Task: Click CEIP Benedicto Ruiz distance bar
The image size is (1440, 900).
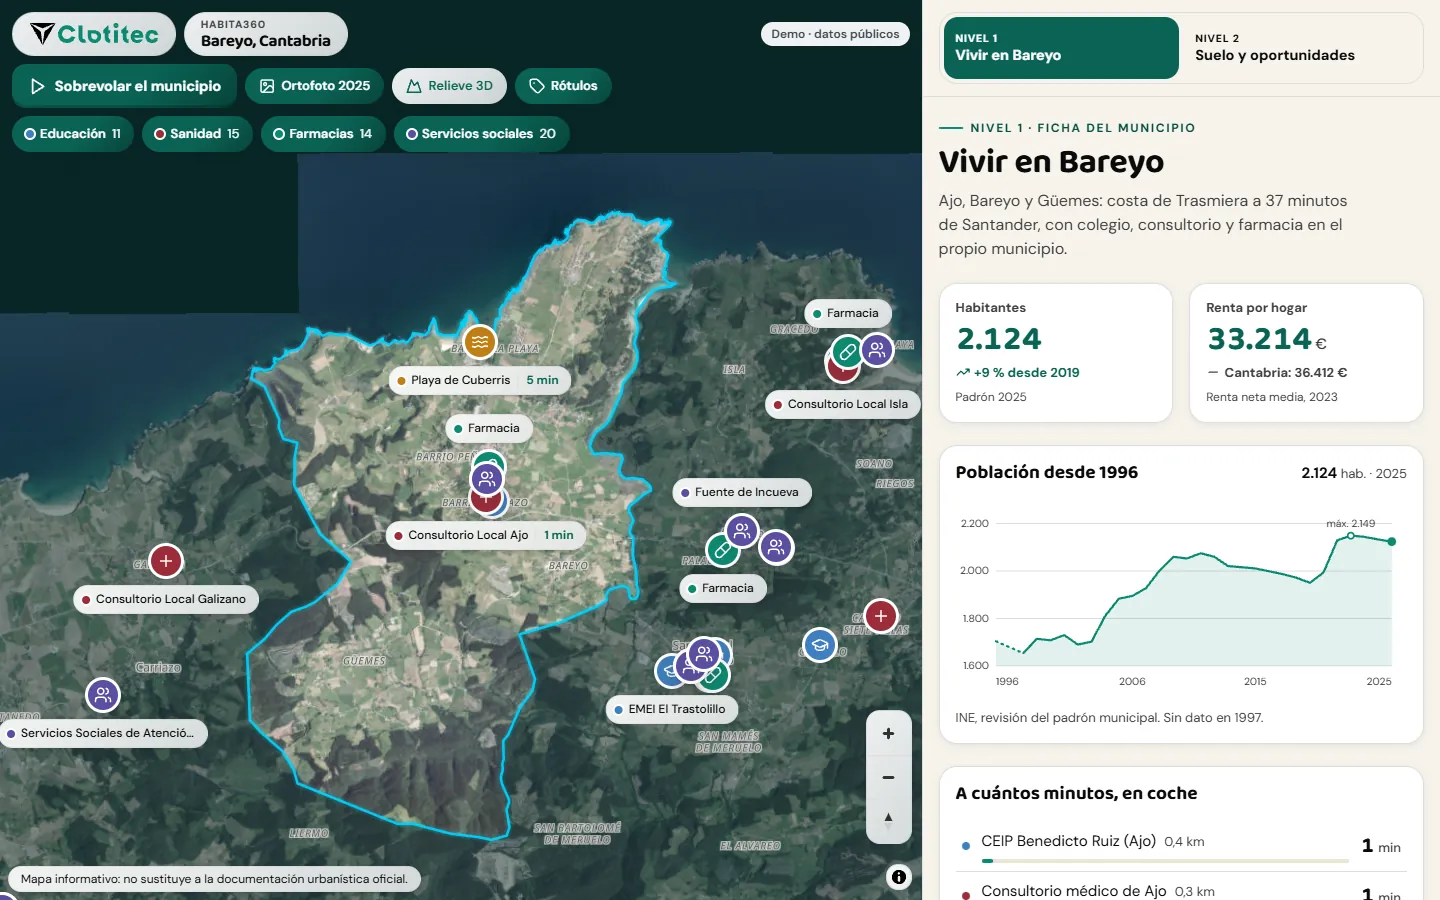Action: click(x=1165, y=860)
